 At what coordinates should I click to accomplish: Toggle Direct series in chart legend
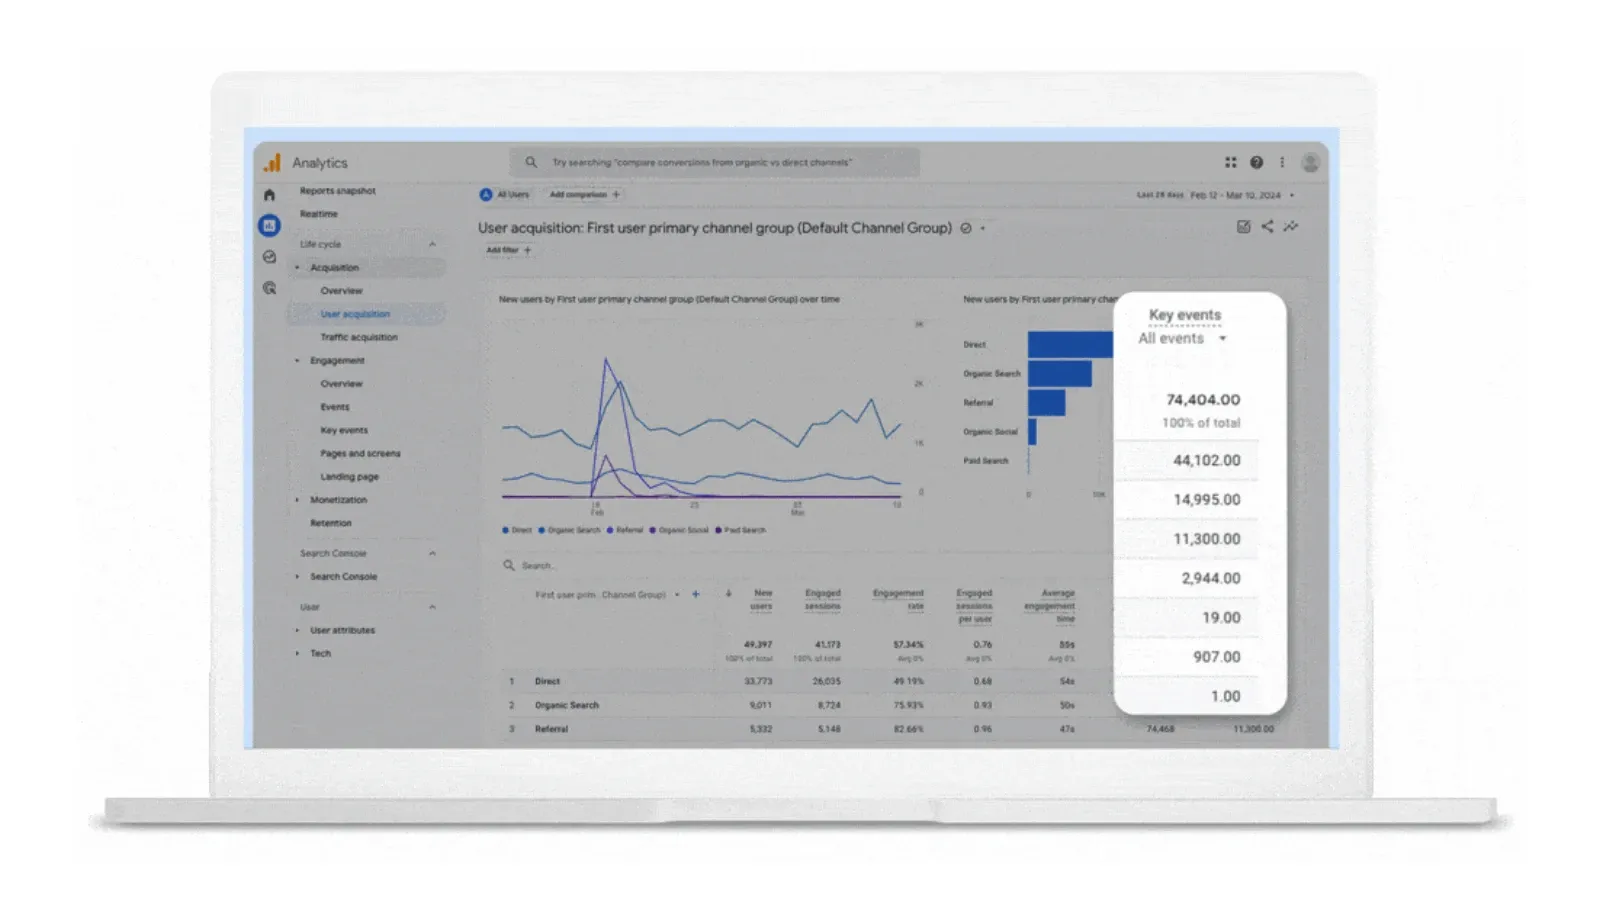[x=517, y=530]
